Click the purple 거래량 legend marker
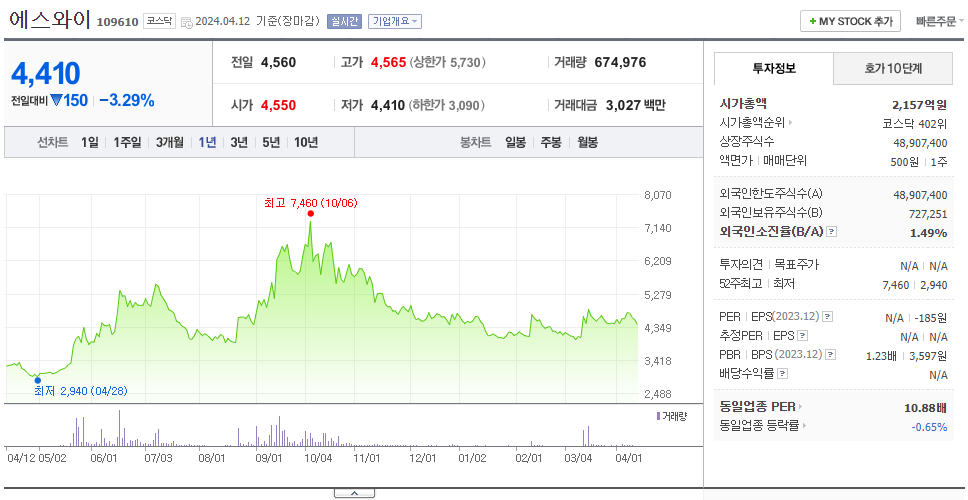The width and height of the screenshot is (968, 500). (x=658, y=416)
